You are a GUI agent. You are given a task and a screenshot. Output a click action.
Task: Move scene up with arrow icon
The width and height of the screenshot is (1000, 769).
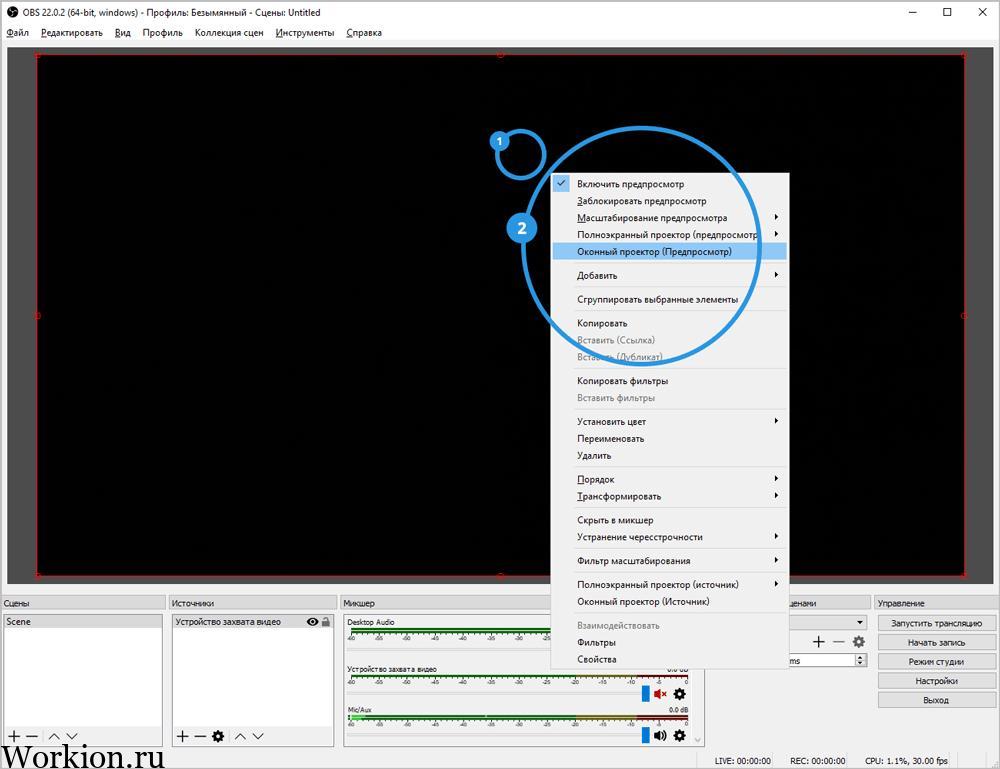pyautogui.click(x=54, y=736)
